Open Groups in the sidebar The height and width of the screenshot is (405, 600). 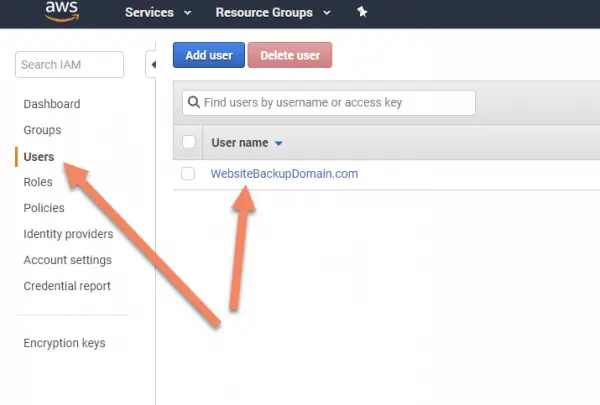click(x=42, y=130)
